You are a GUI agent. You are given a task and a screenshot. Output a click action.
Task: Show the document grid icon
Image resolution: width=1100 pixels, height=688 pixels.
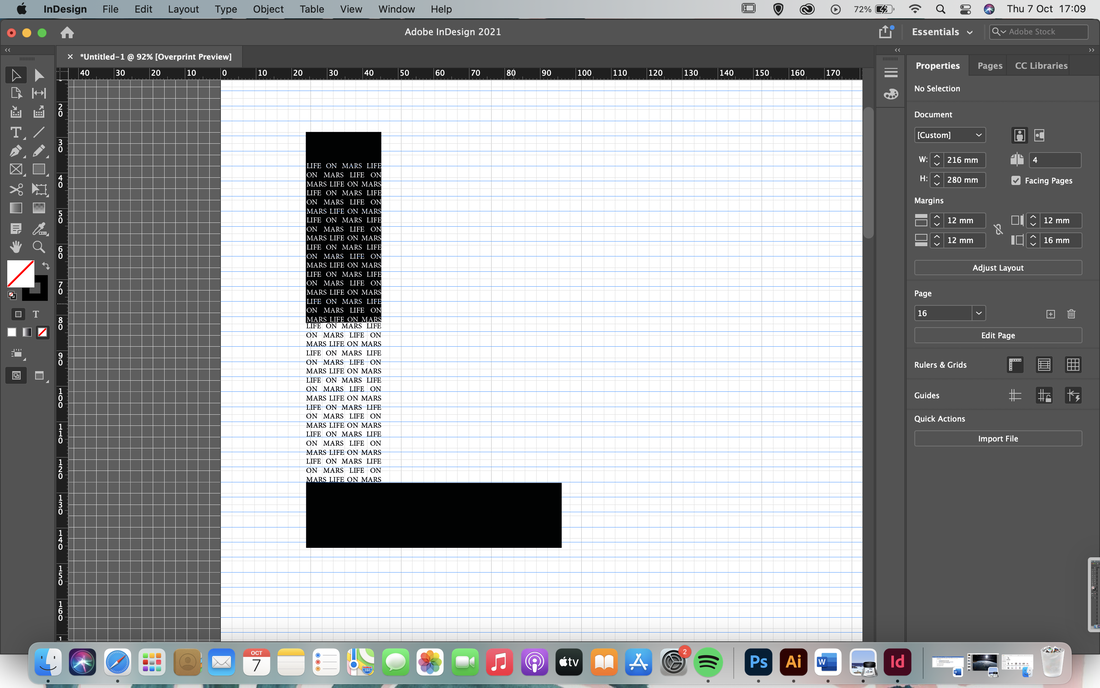coord(1073,365)
